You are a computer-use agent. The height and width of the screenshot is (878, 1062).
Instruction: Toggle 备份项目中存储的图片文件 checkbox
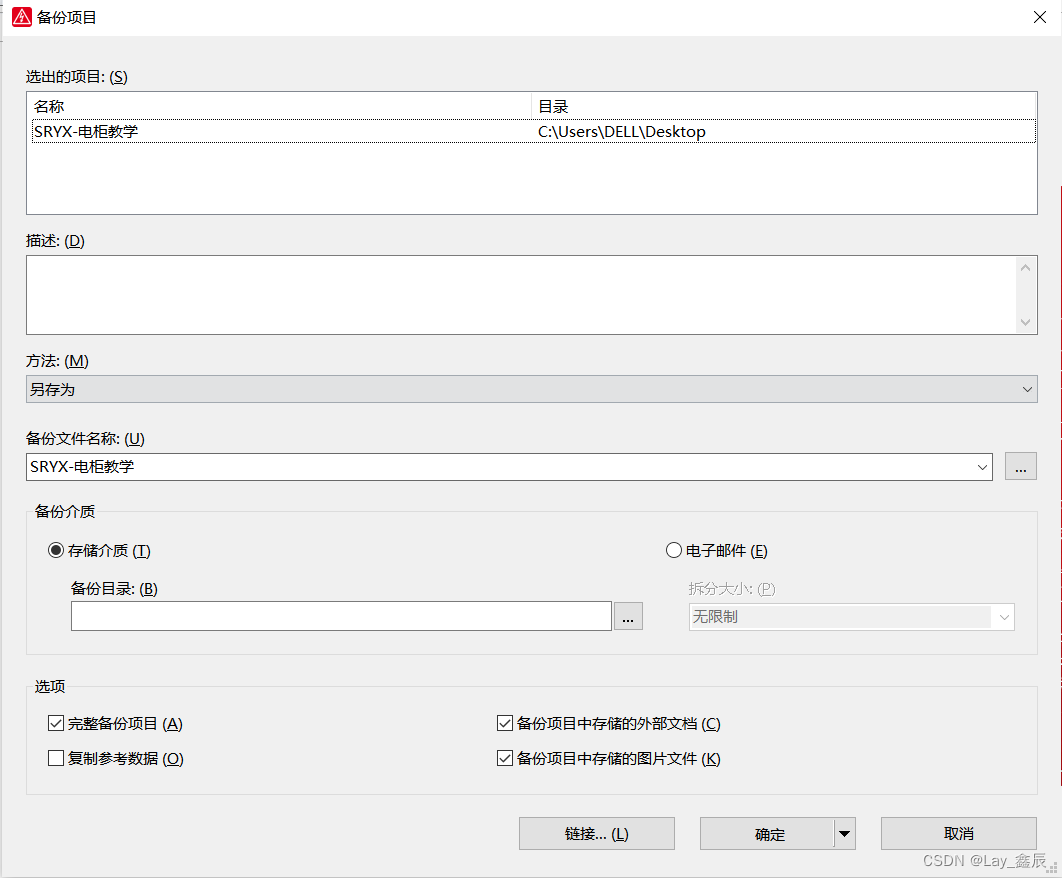point(505,759)
